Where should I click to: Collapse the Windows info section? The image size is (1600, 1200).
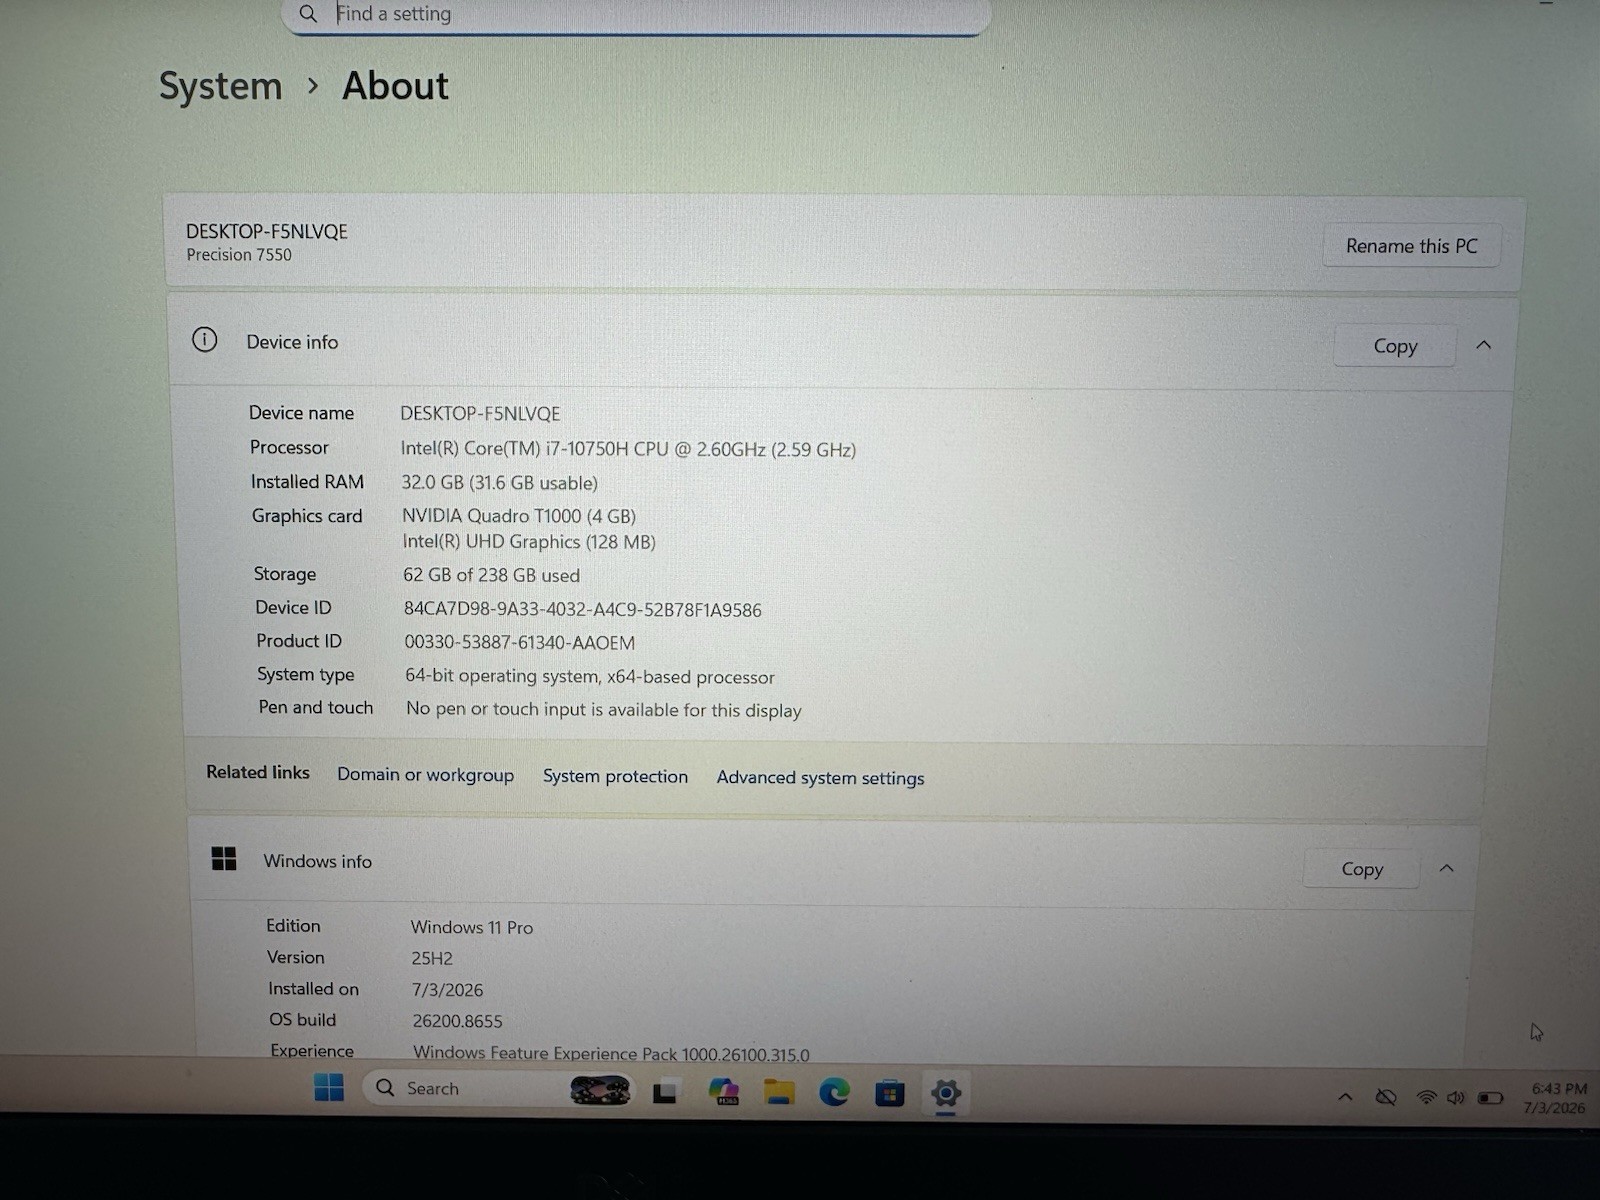coord(1447,868)
